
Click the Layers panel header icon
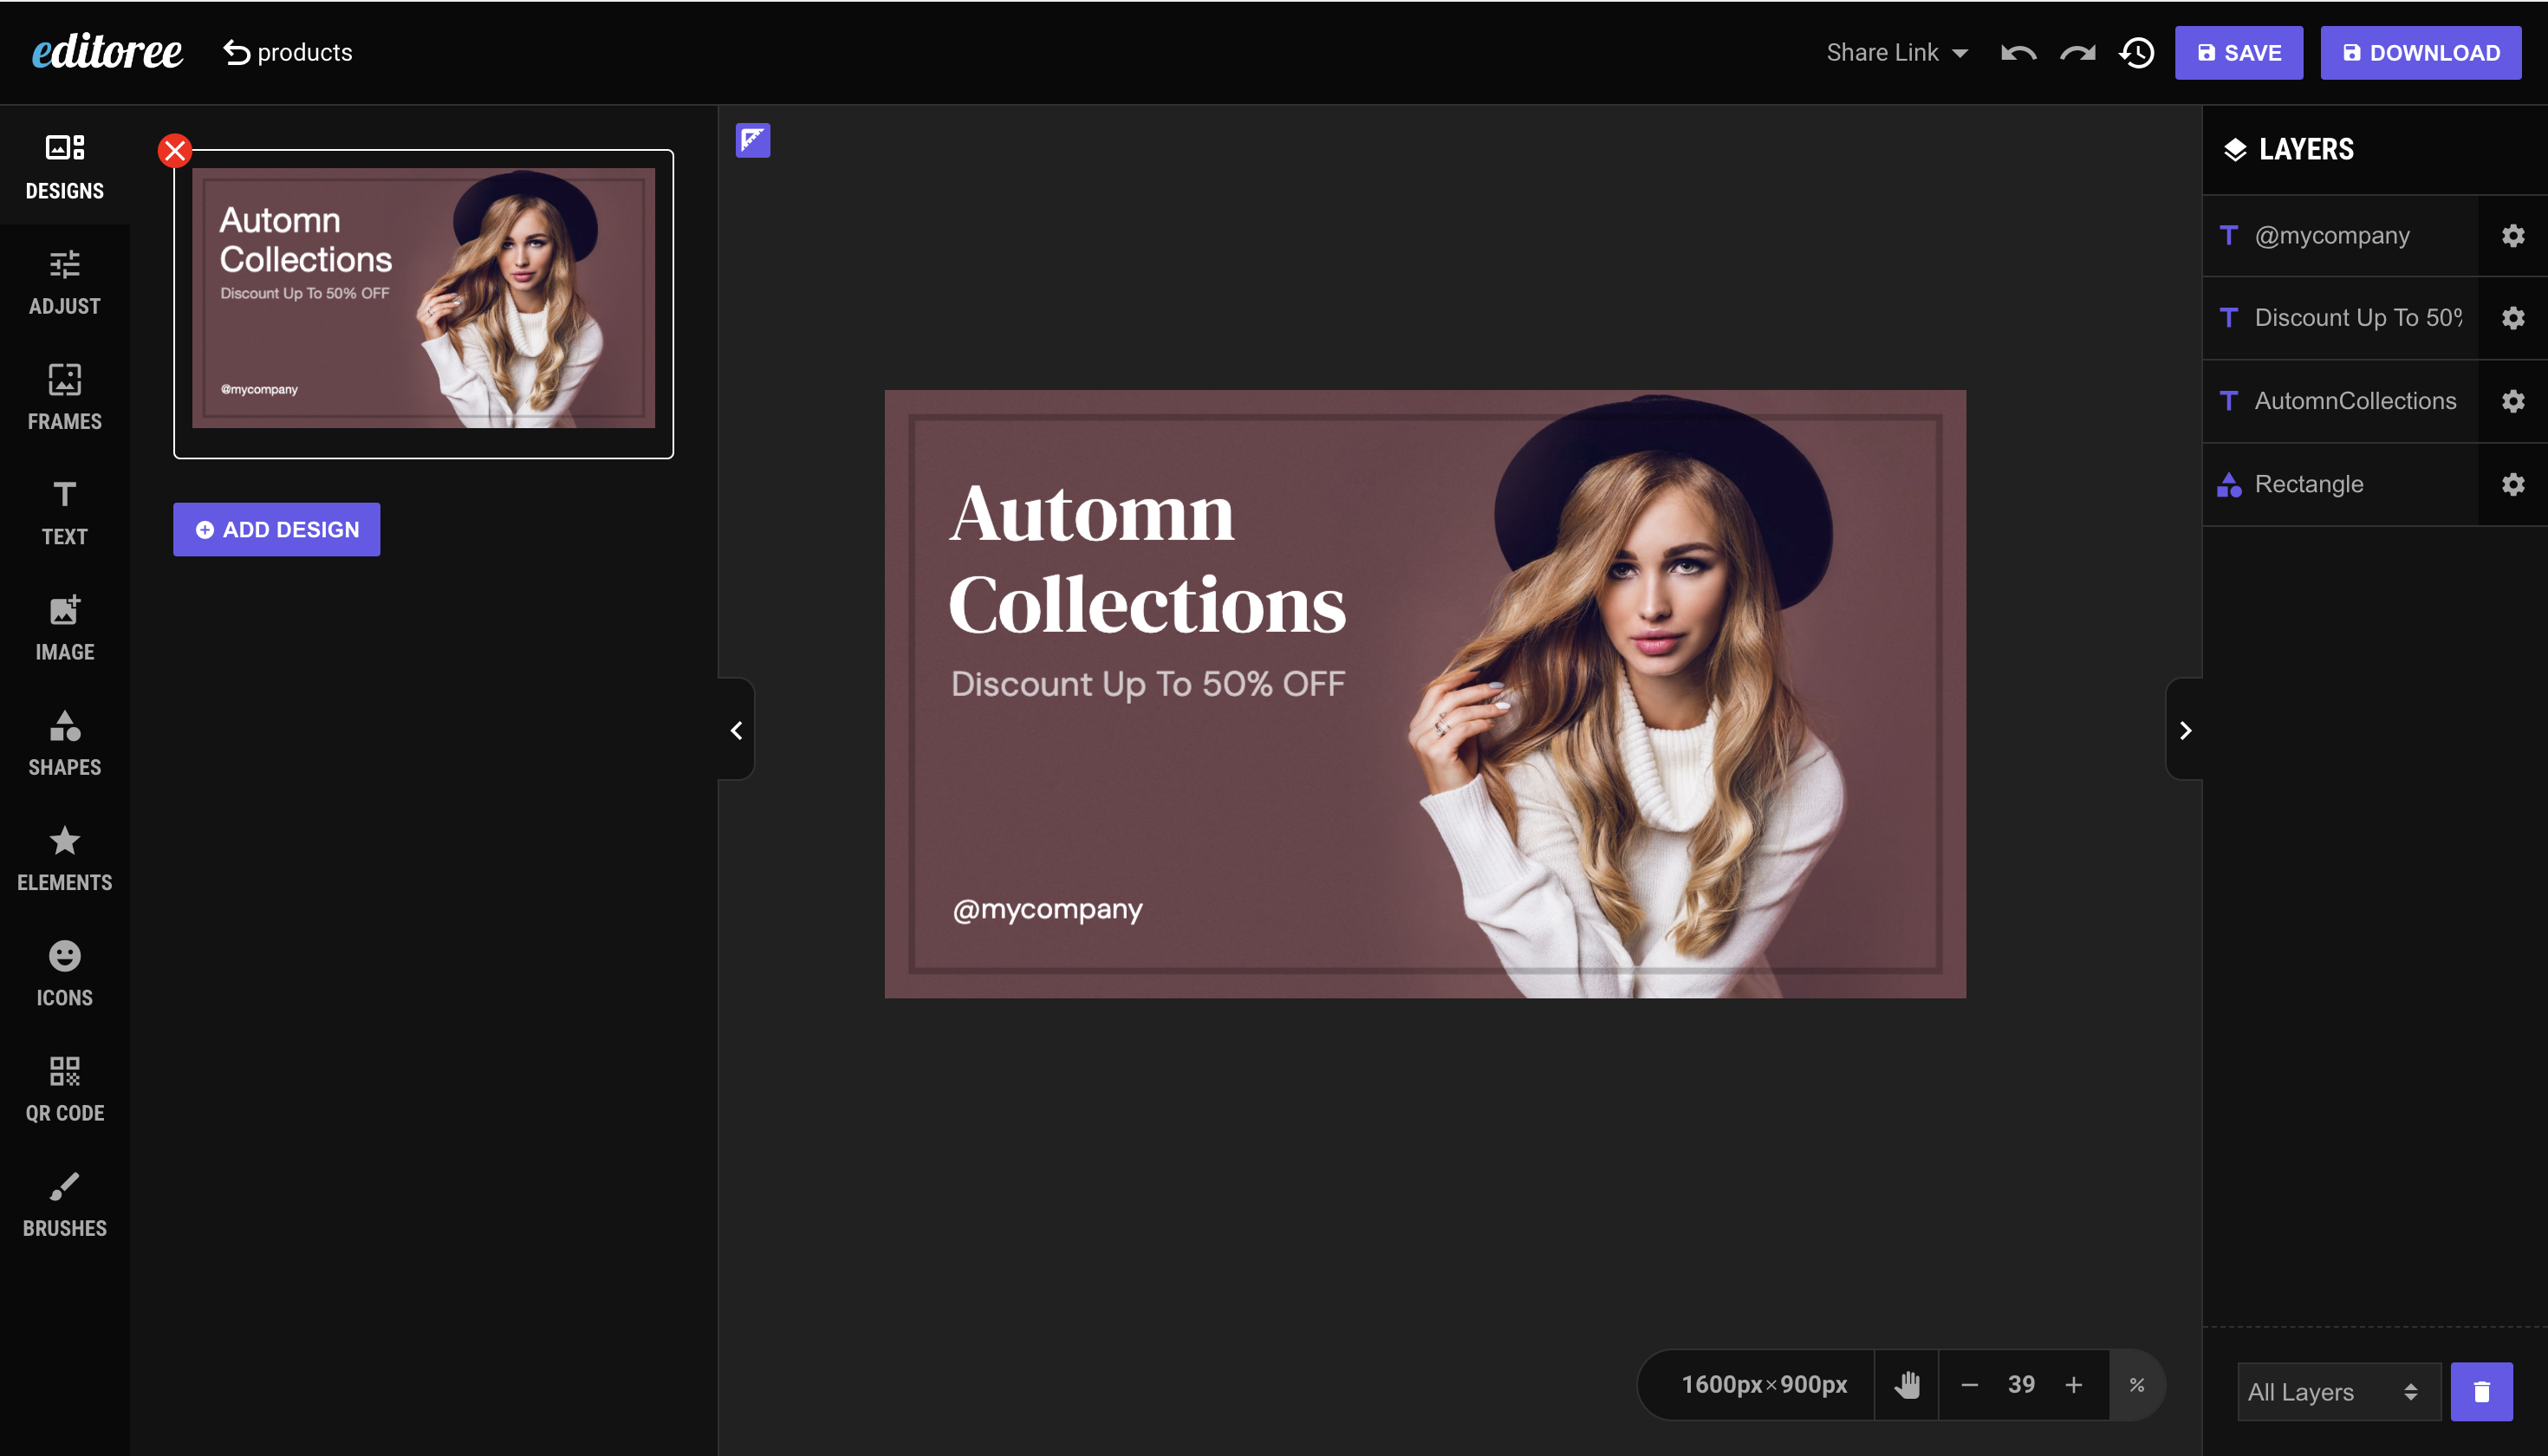coord(2235,150)
